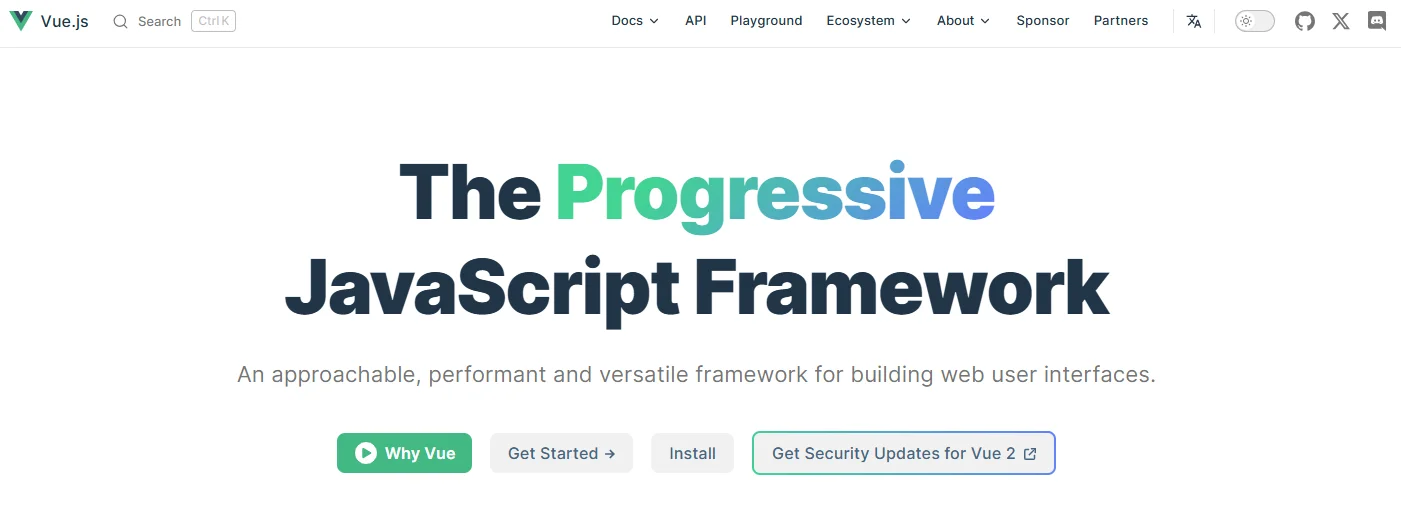
Task: Open the search box magnifier icon
Action: point(120,21)
